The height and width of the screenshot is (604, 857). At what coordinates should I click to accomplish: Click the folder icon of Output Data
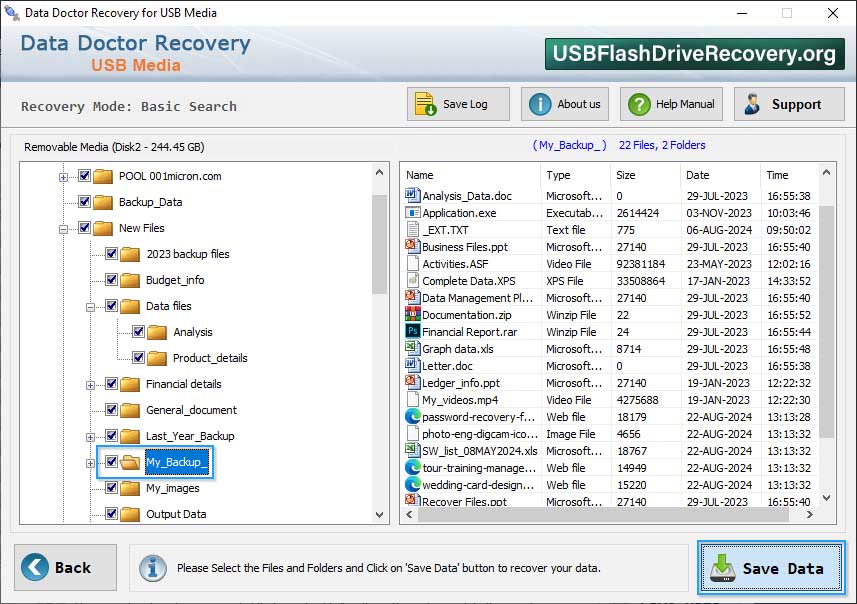(x=130, y=514)
